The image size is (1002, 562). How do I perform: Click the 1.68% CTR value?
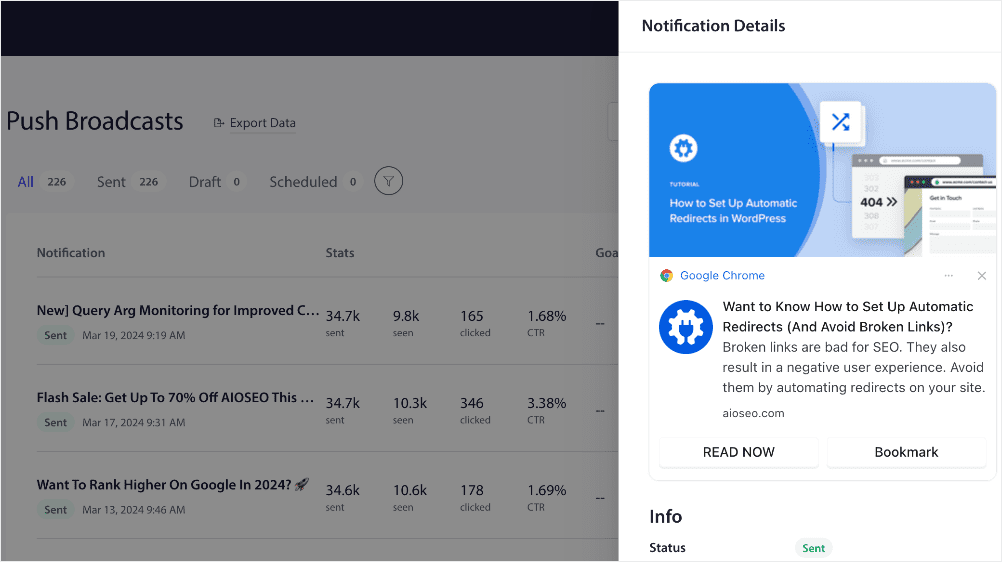[546, 316]
